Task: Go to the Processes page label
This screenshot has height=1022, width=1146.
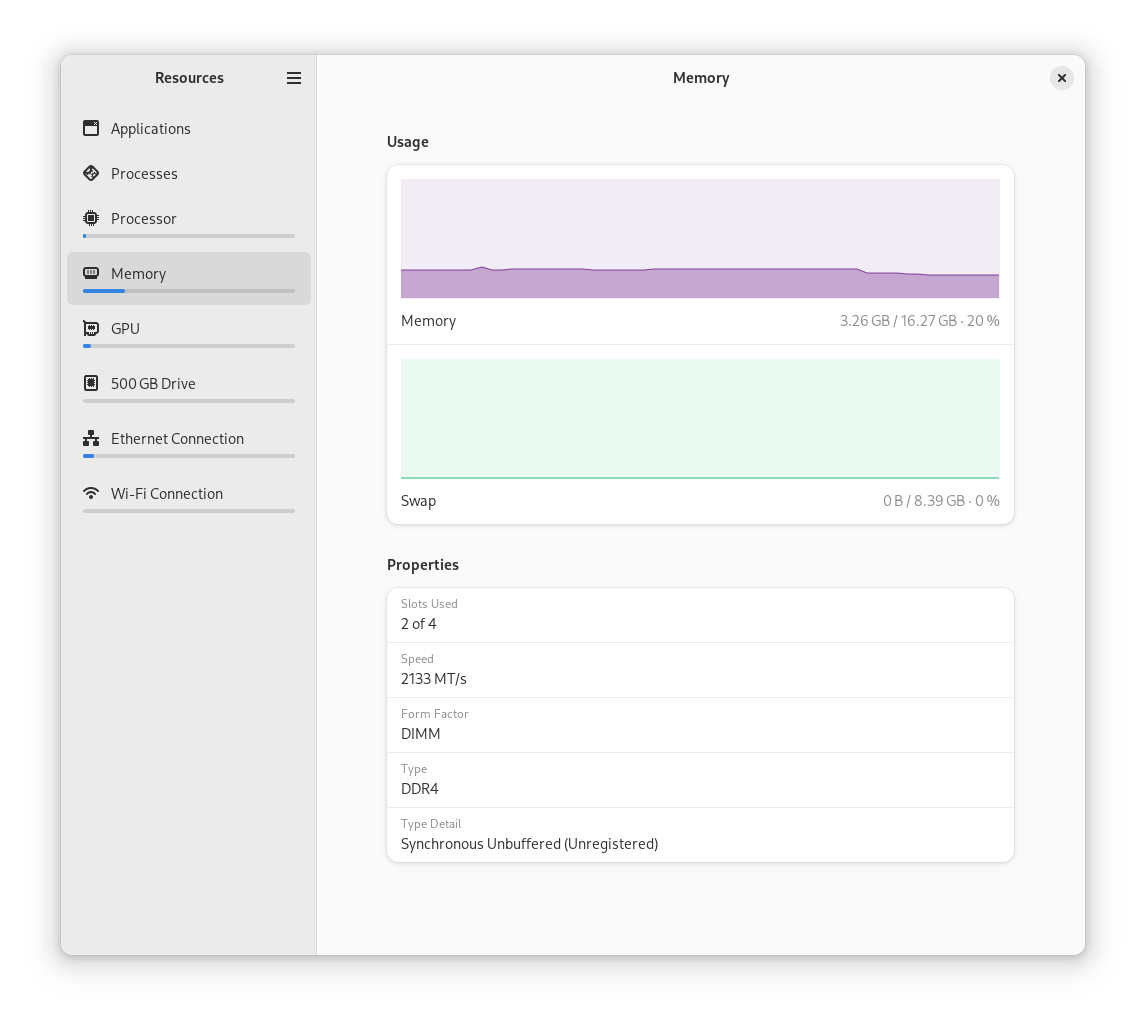Action: (144, 174)
